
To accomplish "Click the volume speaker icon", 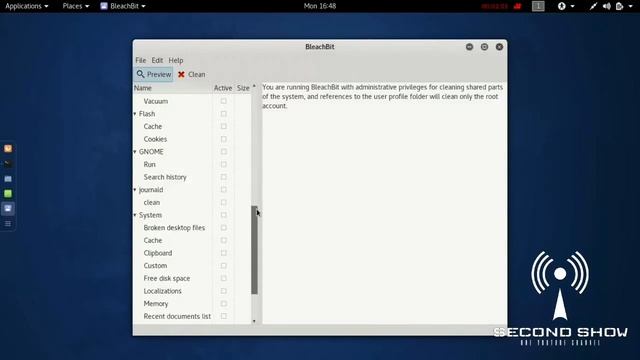I will pyautogui.click(x=607, y=6).
